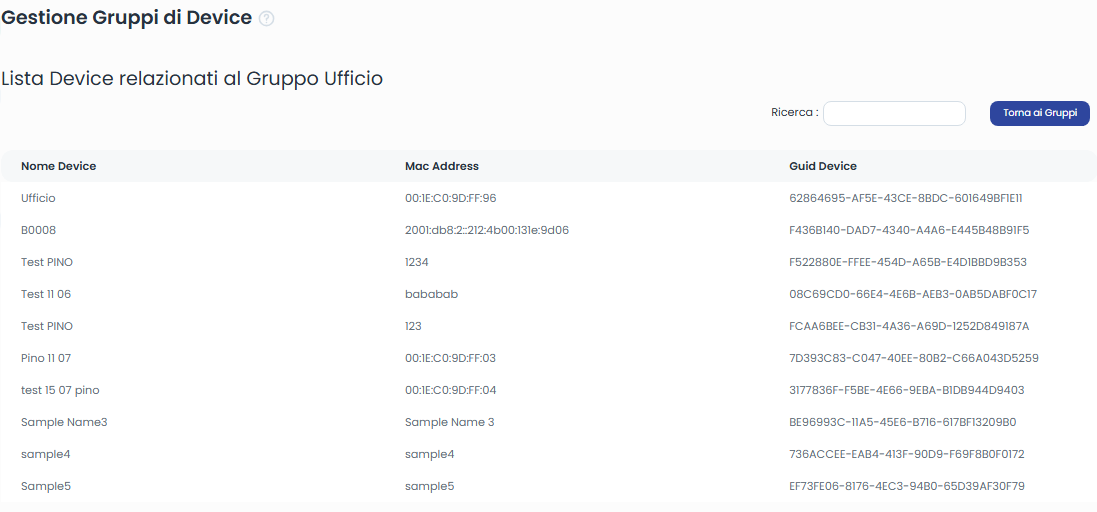Click Sample Name 3 in Mac Address column
This screenshot has height=512, width=1097.
pos(450,422)
